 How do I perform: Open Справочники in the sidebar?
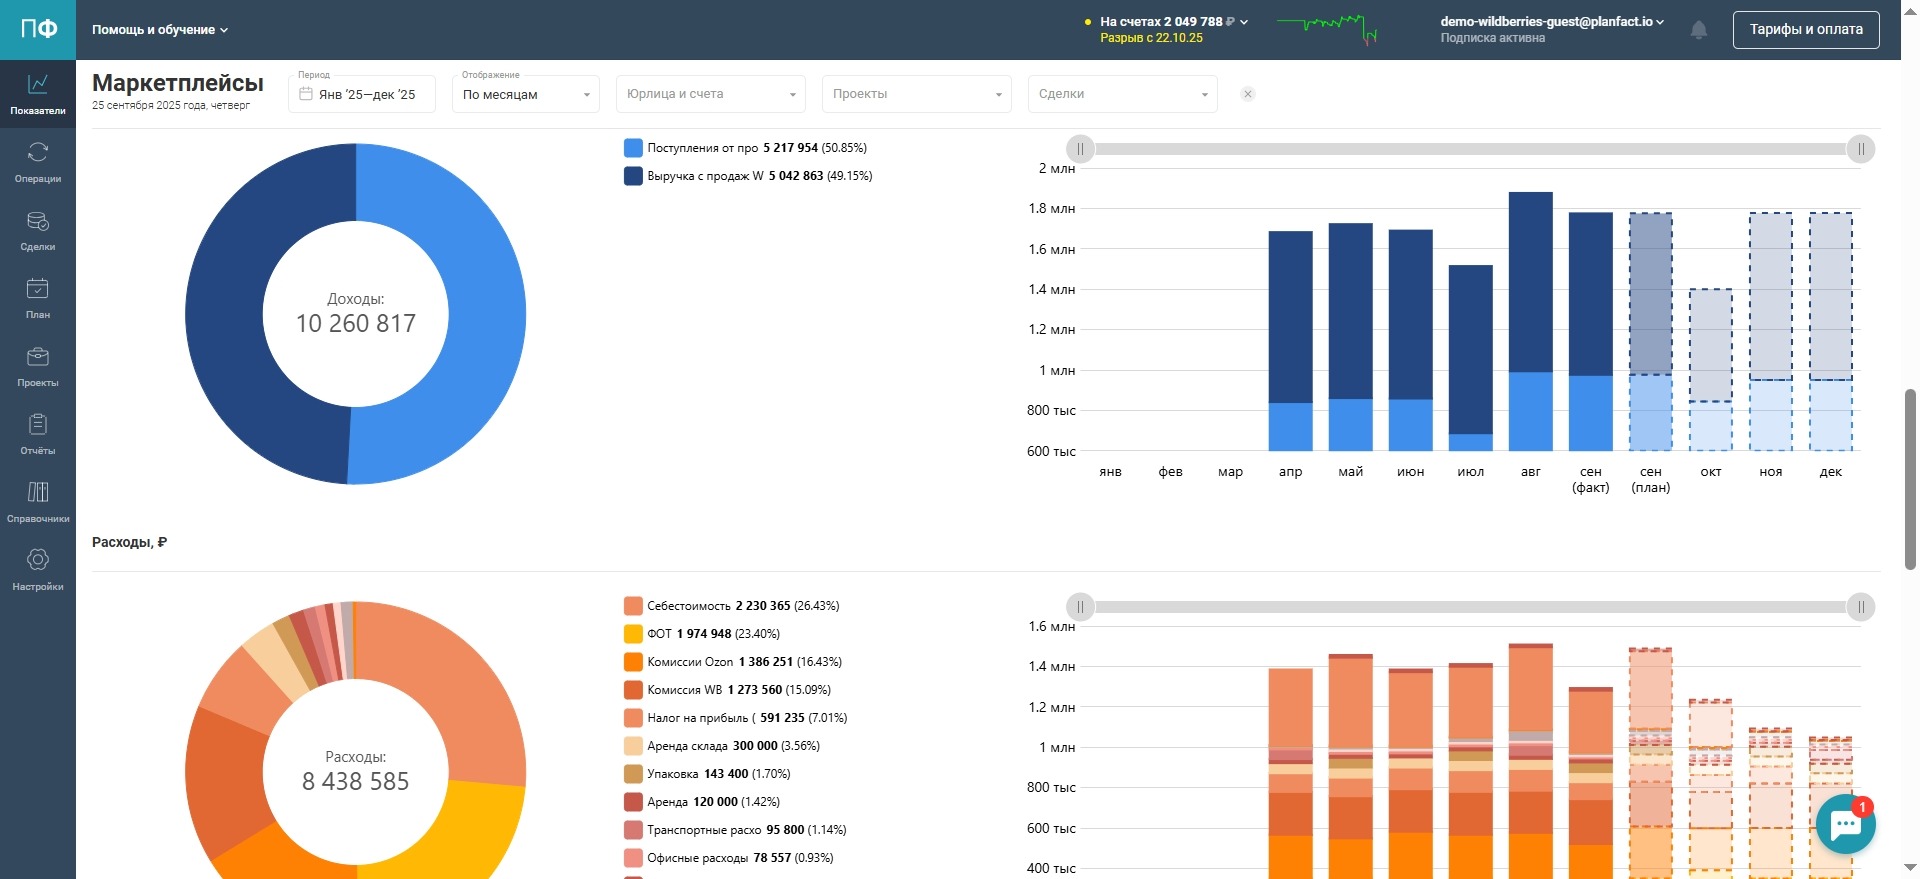coord(38,502)
